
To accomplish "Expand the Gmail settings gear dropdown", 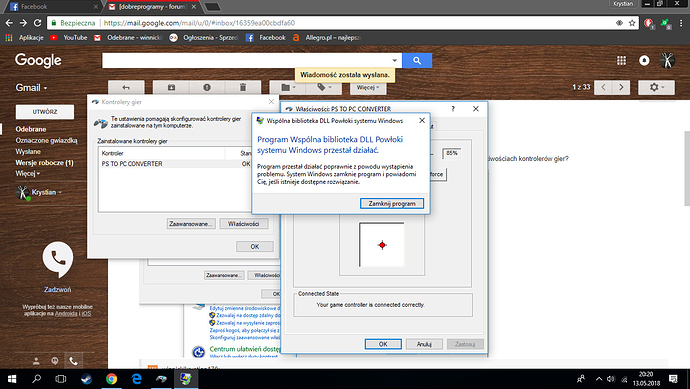I will pos(656,88).
